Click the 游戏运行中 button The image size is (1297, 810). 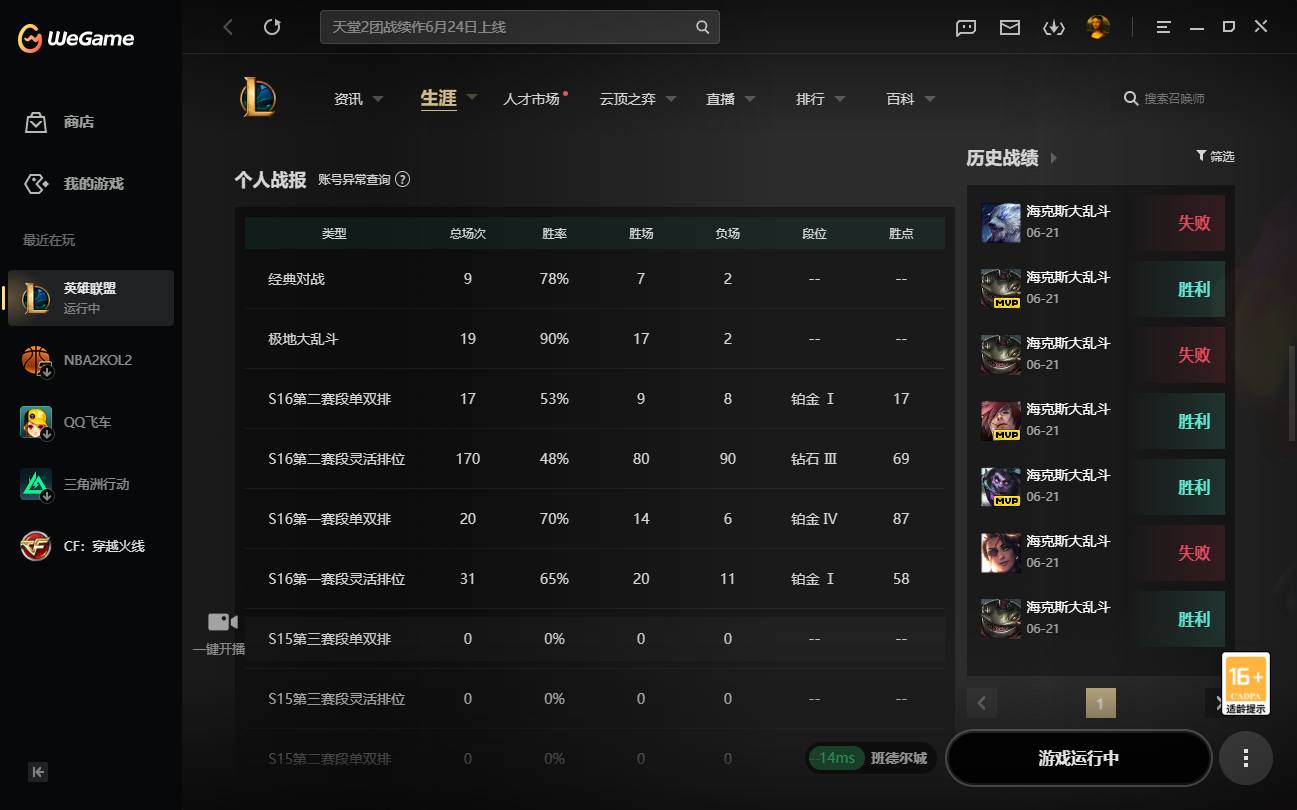[1079, 758]
